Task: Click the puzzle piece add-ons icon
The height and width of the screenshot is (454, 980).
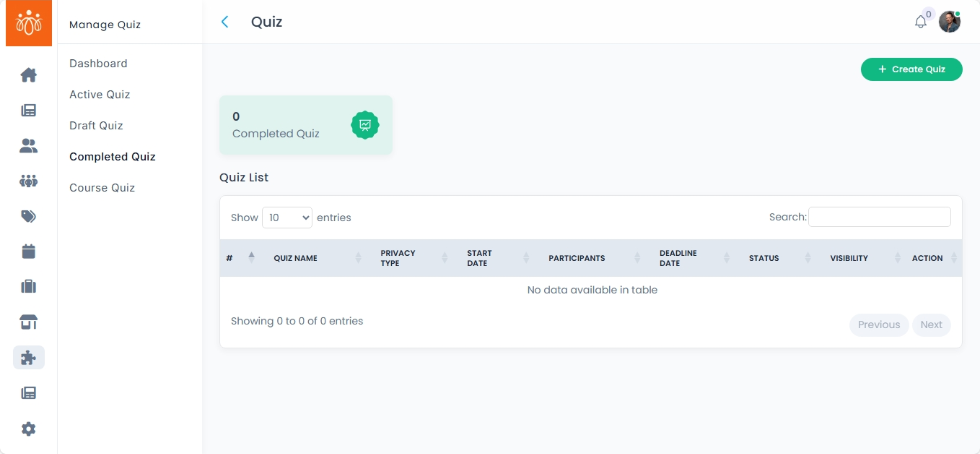Action: tap(28, 357)
